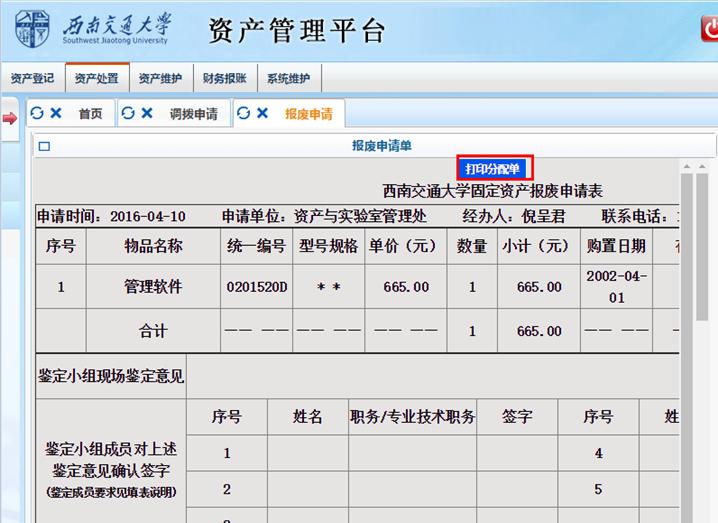Close the 调拨申请 tab
Image resolution: width=718 pixels, height=523 pixels.
tap(147, 114)
